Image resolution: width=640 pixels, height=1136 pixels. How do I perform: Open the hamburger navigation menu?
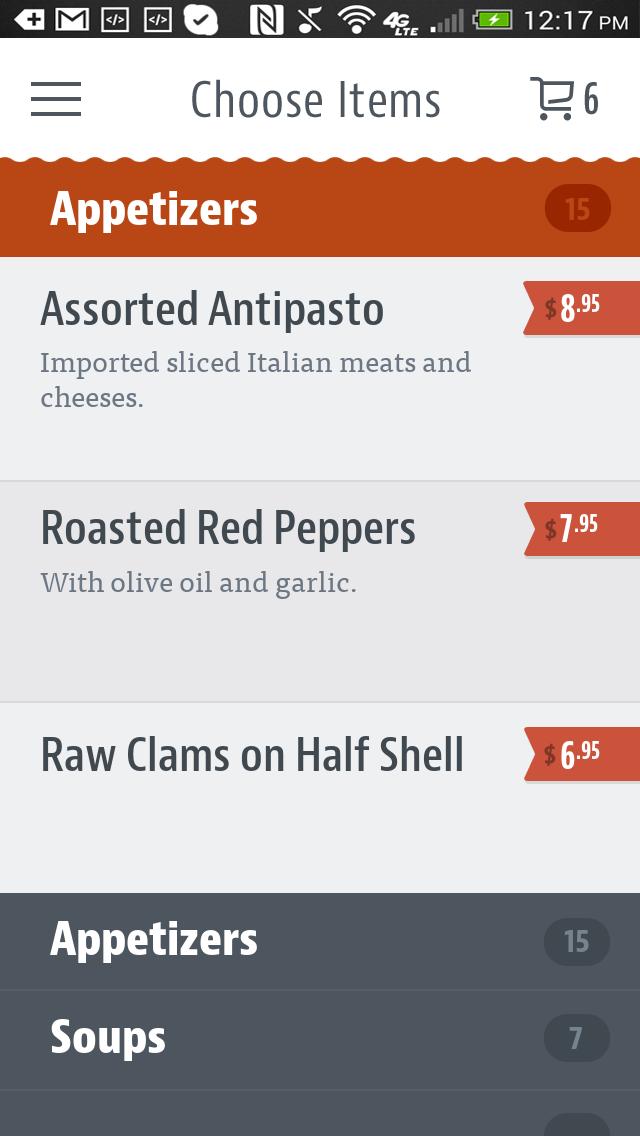click(56, 100)
